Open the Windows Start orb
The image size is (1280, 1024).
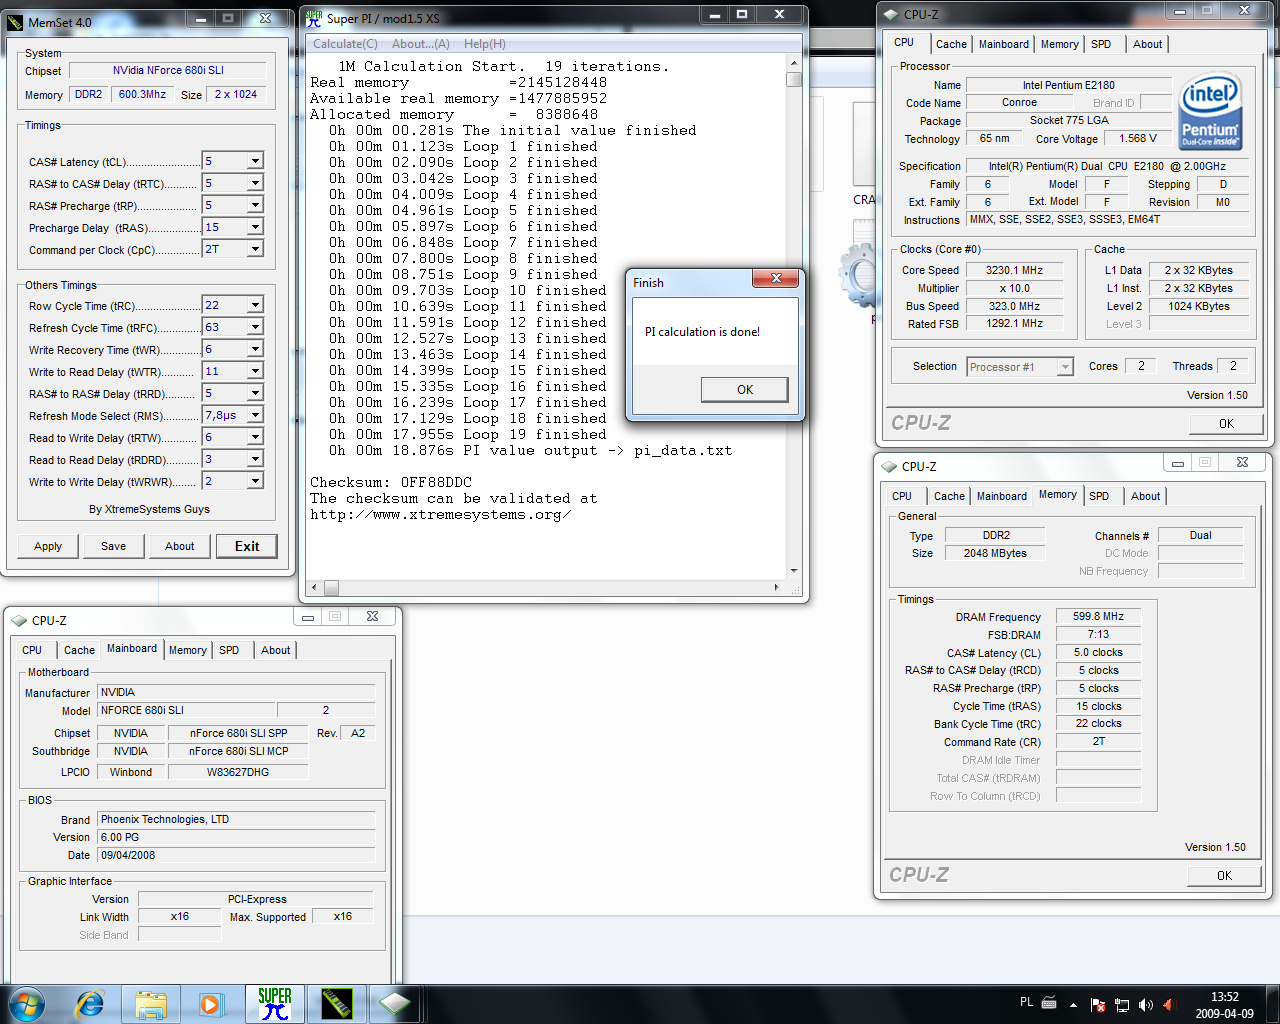click(x=27, y=1003)
